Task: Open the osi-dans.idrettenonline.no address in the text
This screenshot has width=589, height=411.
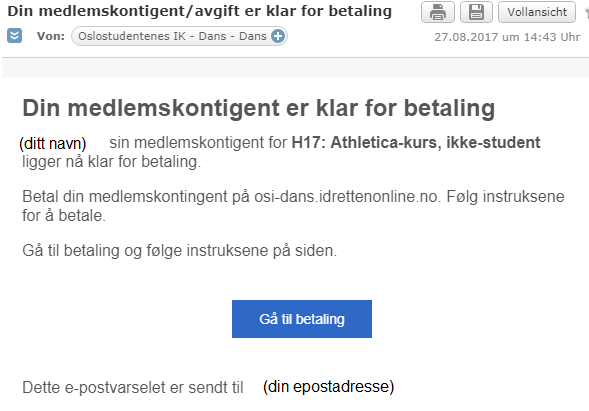Action: click(346, 196)
